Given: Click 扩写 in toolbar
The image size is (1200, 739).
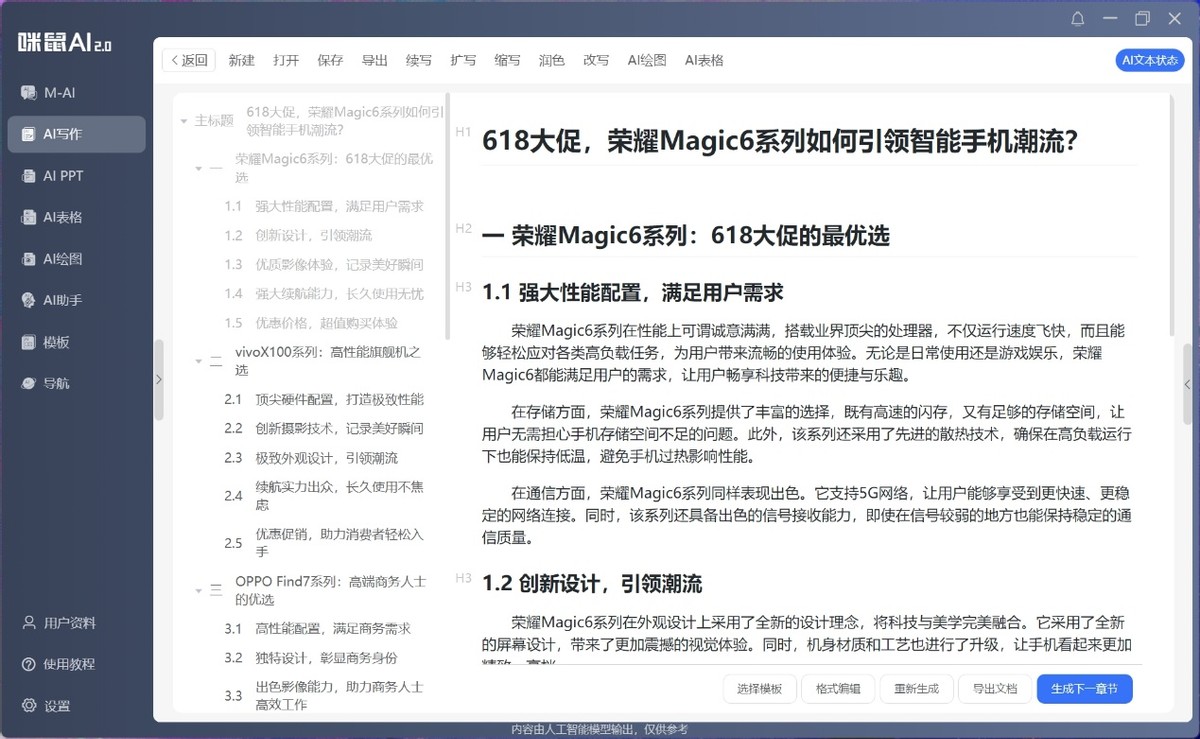Looking at the screenshot, I should [463, 60].
